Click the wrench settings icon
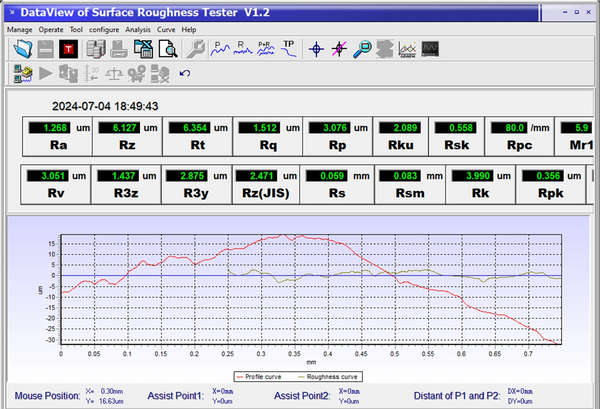This screenshot has width=600, height=409. pyautogui.click(x=197, y=48)
